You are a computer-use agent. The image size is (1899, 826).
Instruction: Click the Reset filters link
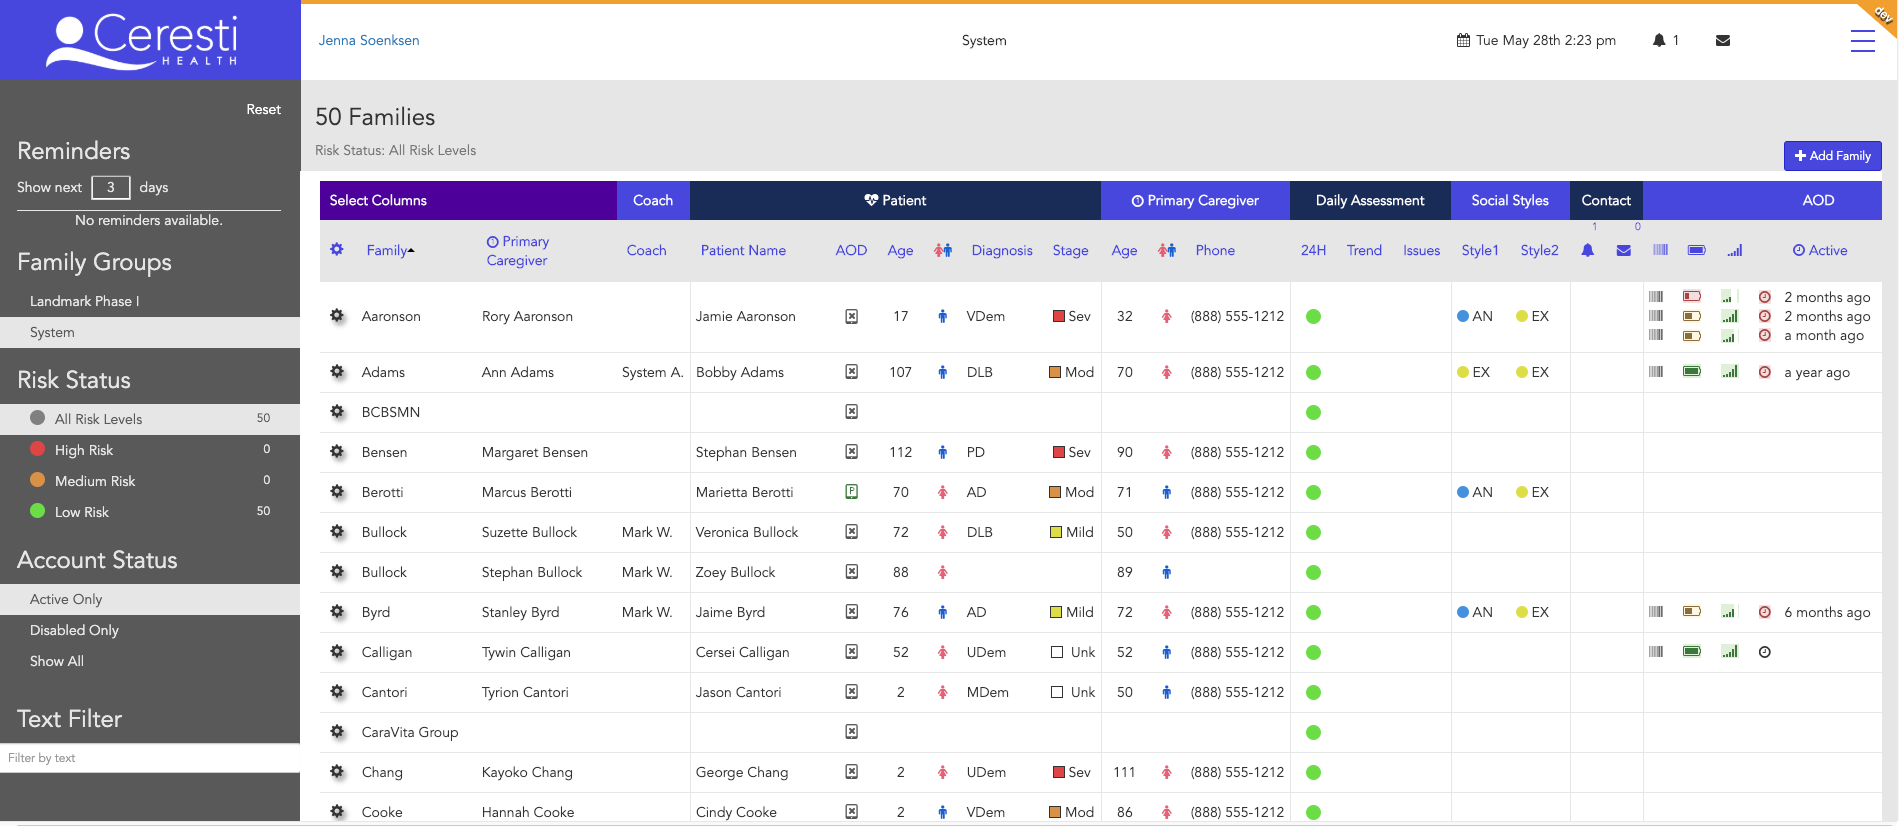coord(264,109)
